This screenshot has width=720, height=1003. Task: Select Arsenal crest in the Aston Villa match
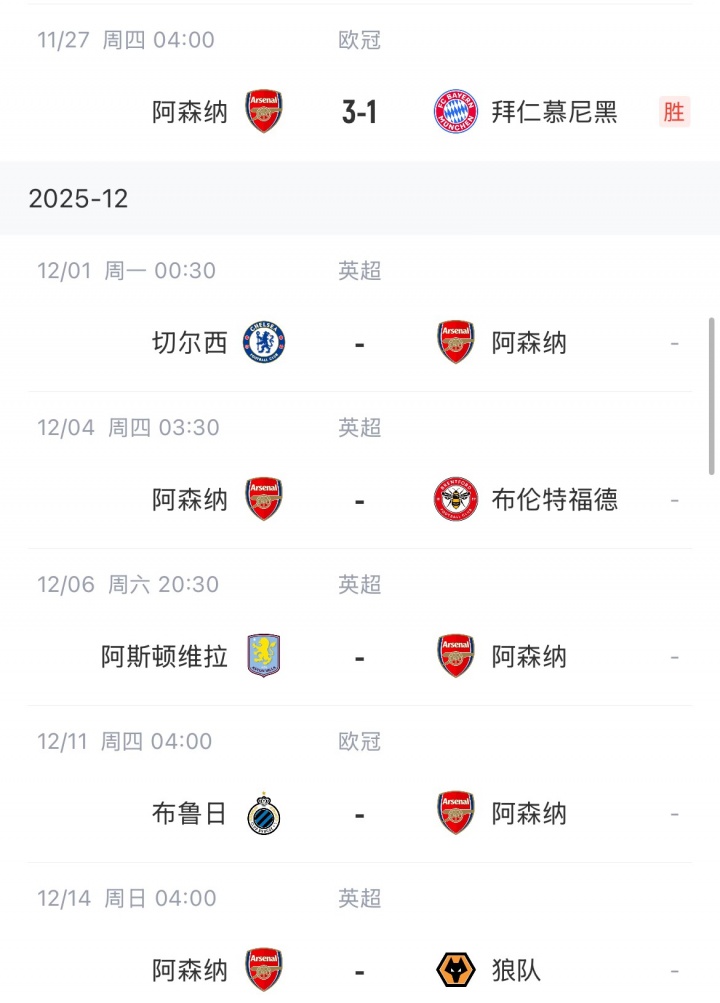tap(456, 657)
